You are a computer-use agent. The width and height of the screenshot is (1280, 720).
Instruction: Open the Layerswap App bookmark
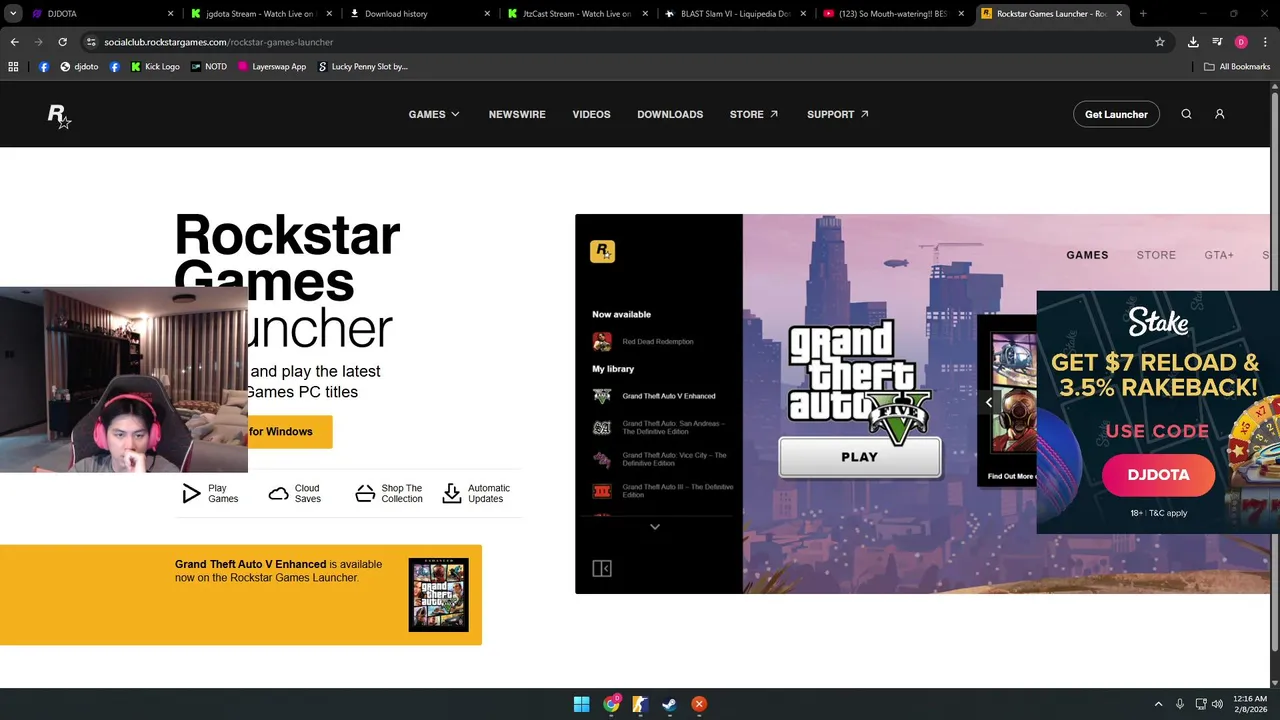[x=272, y=67]
